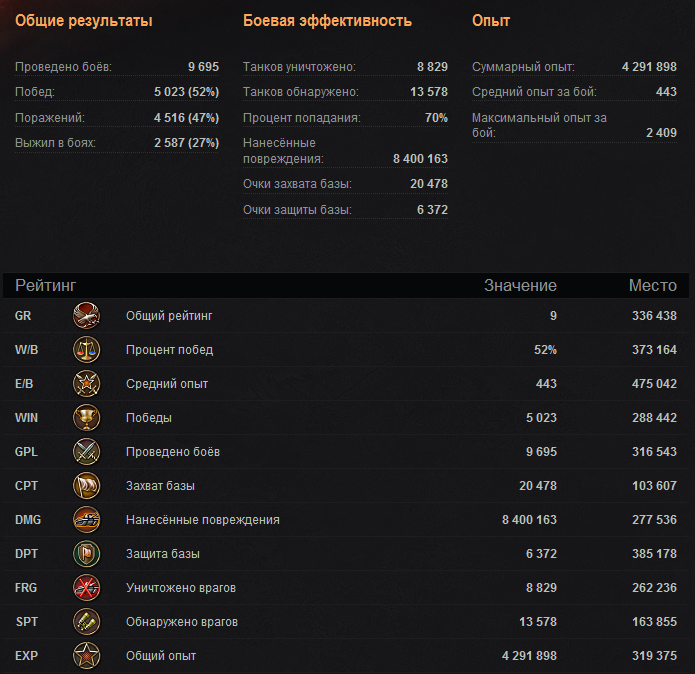Select the Боевая эффективность section heading

[327, 21]
